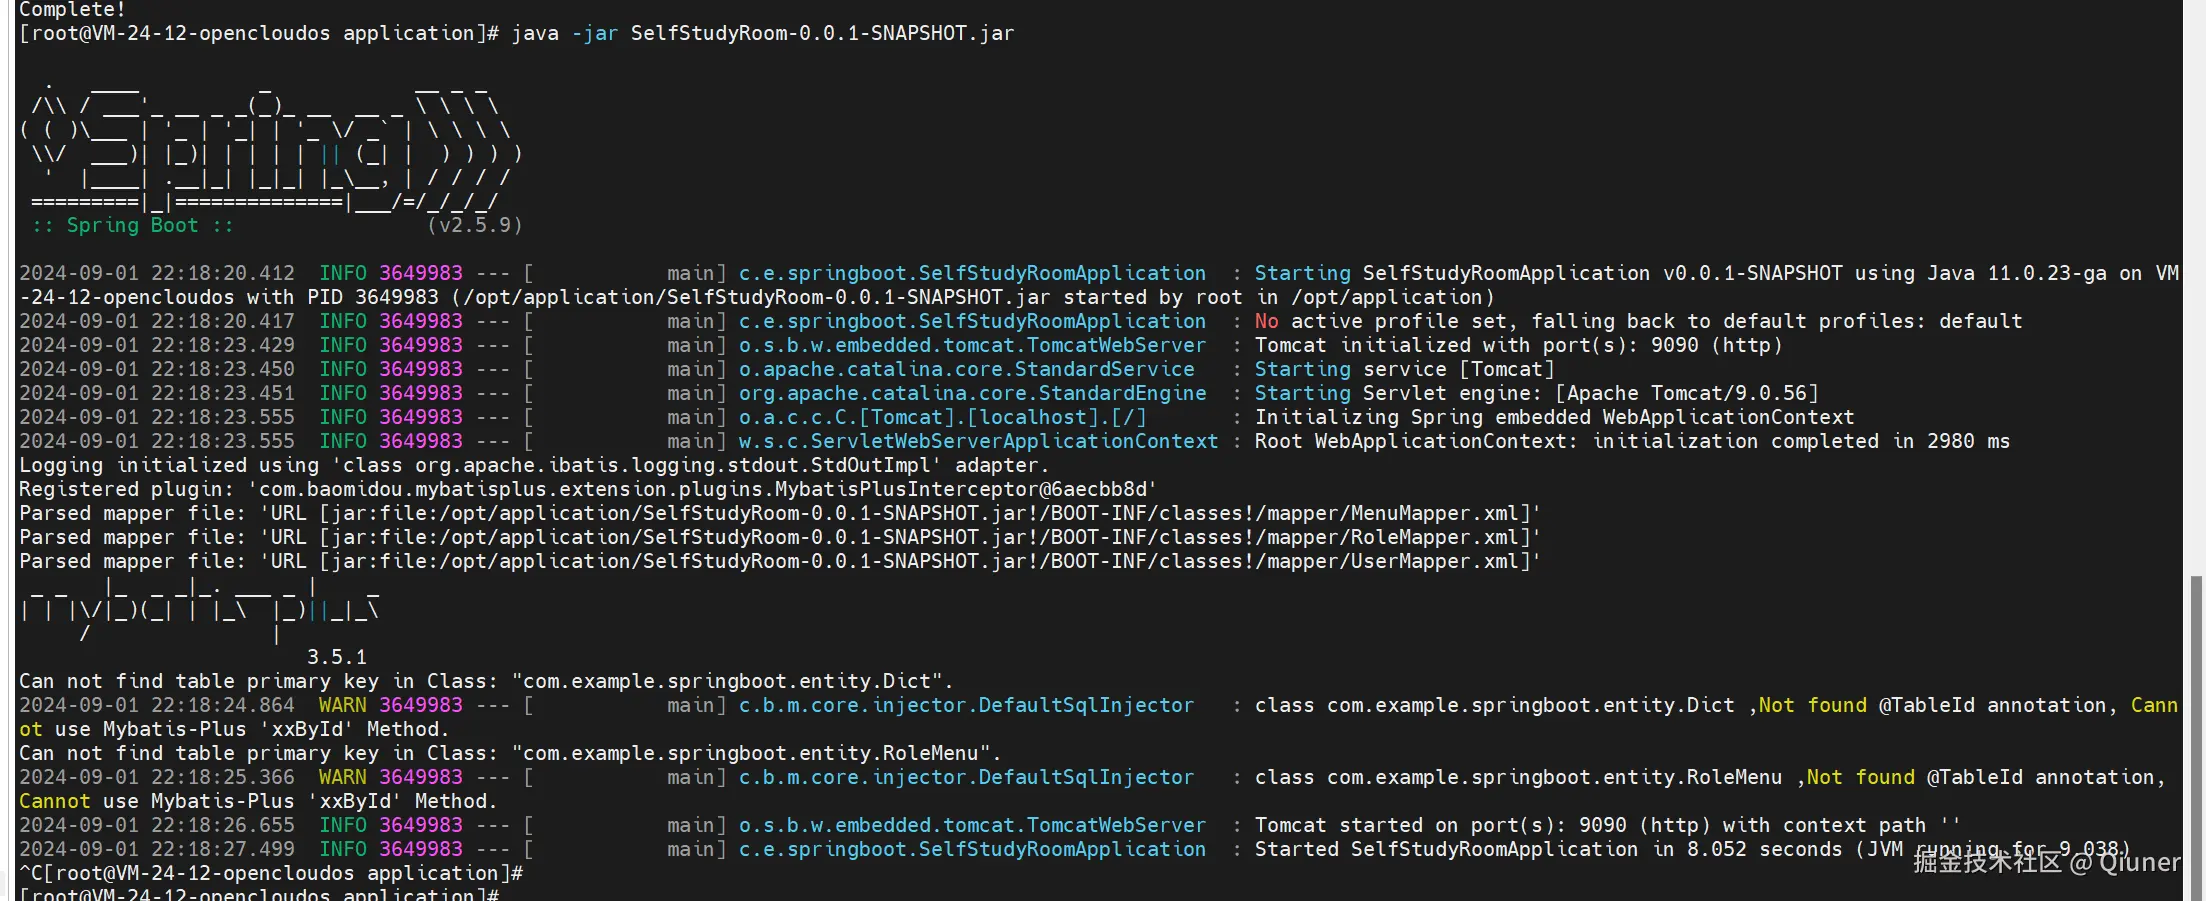Click the parsed mapper line for MenuMapper.xml

tap(780, 513)
